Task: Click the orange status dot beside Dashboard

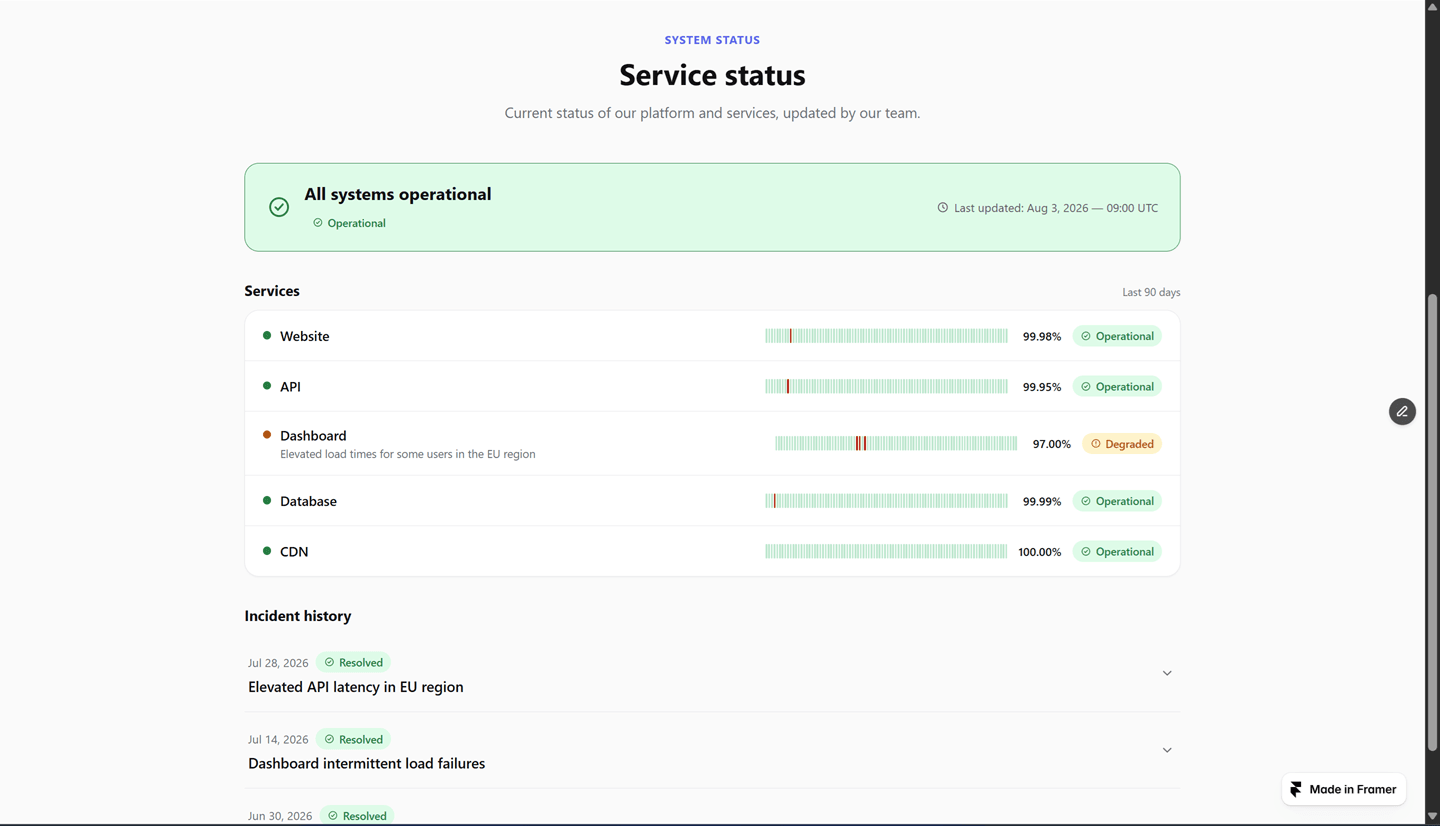Action: pos(267,435)
